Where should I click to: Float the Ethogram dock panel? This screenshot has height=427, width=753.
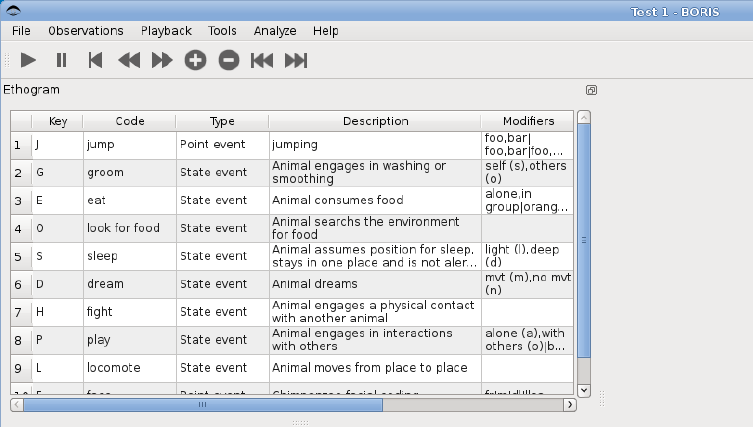pos(591,90)
